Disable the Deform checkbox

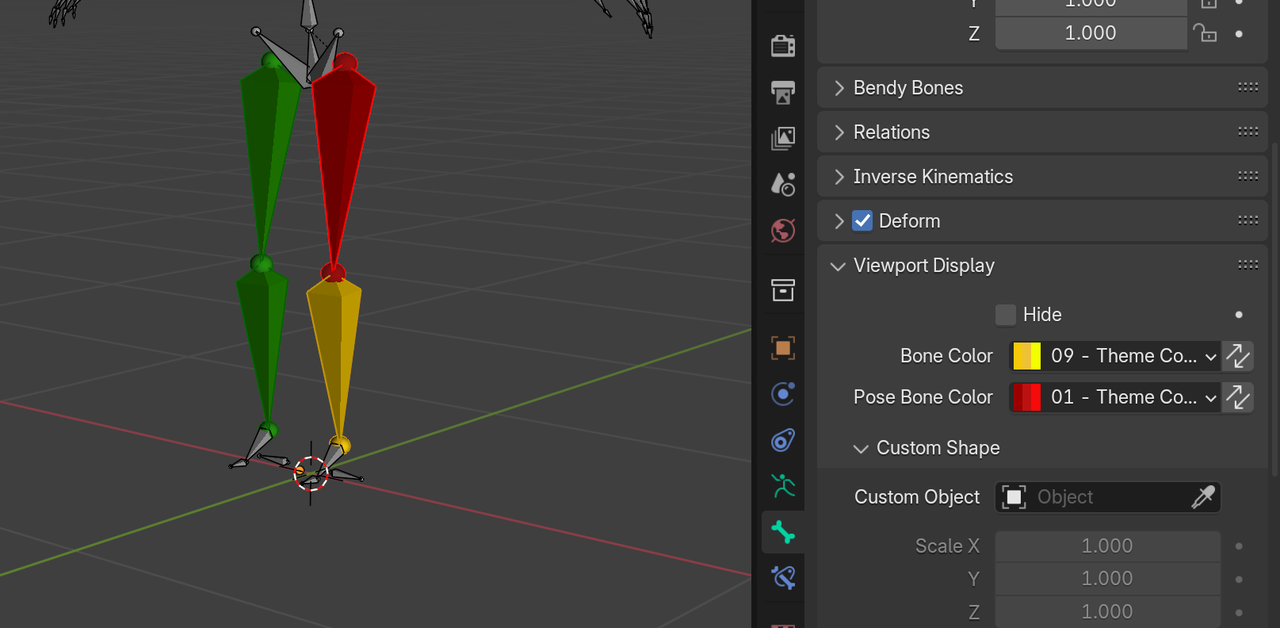point(862,221)
